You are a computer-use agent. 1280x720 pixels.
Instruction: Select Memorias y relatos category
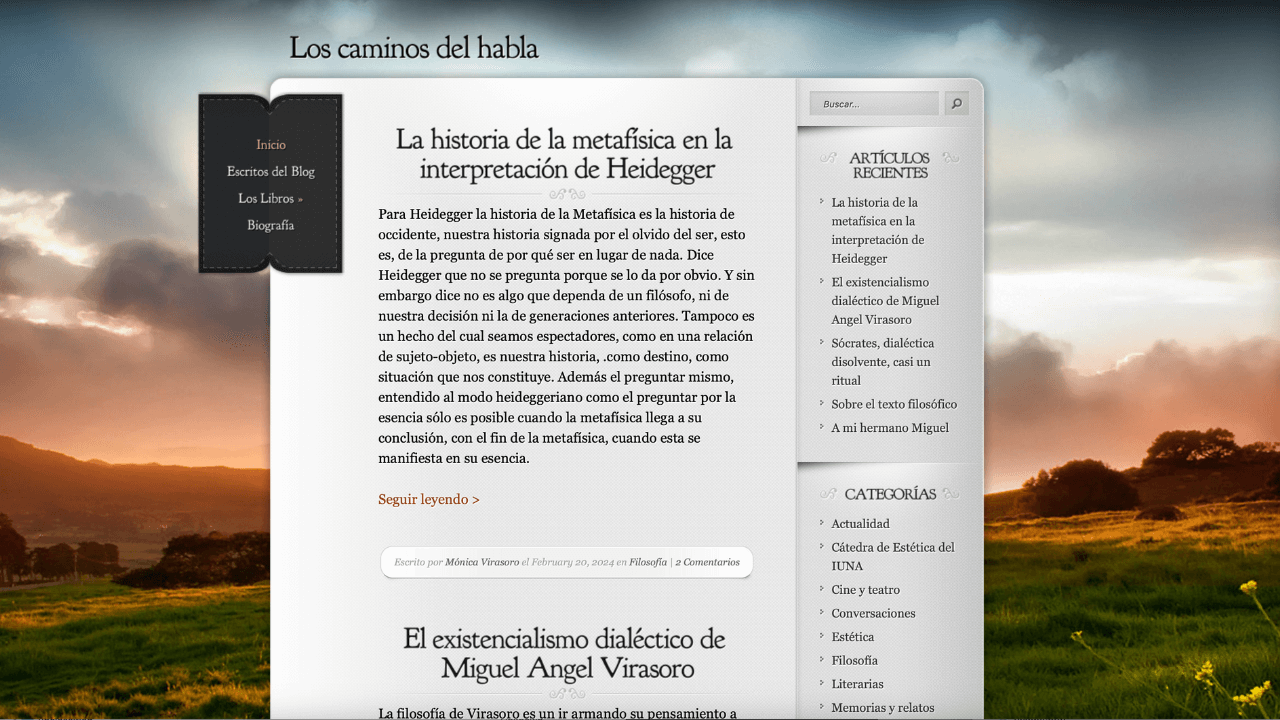(883, 708)
